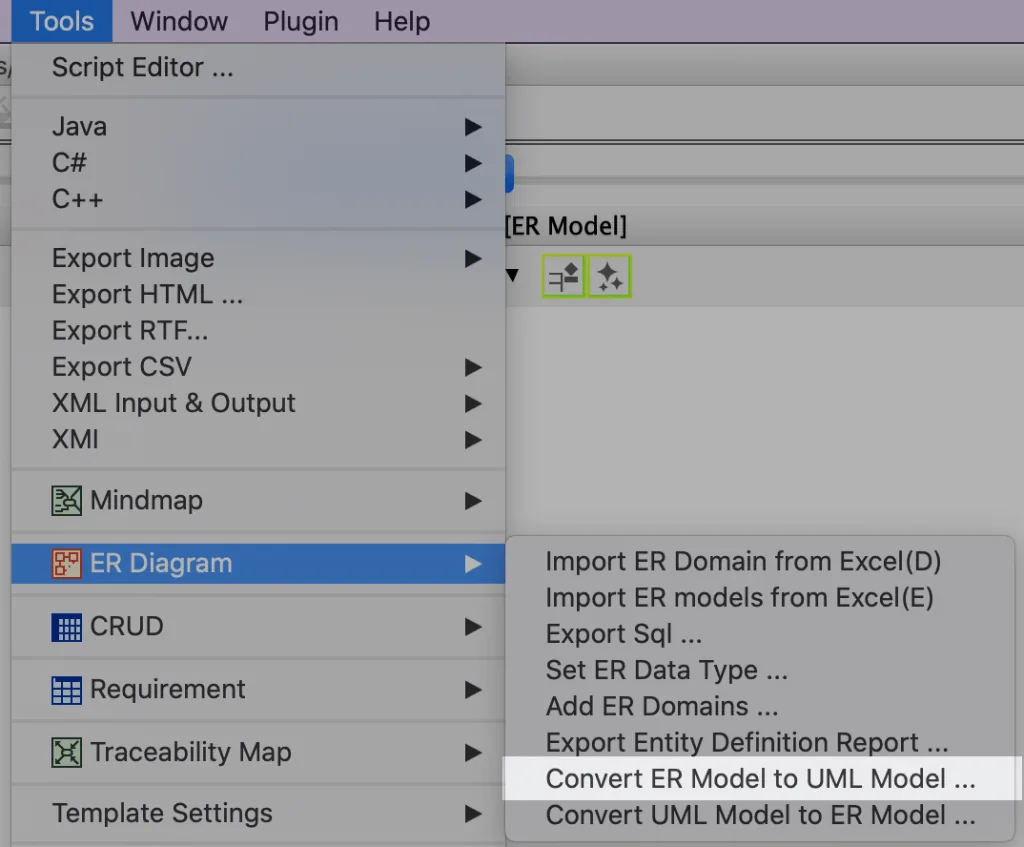Image resolution: width=1024 pixels, height=847 pixels.
Task: Select Add ER Domains option
Action: coord(760,707)
